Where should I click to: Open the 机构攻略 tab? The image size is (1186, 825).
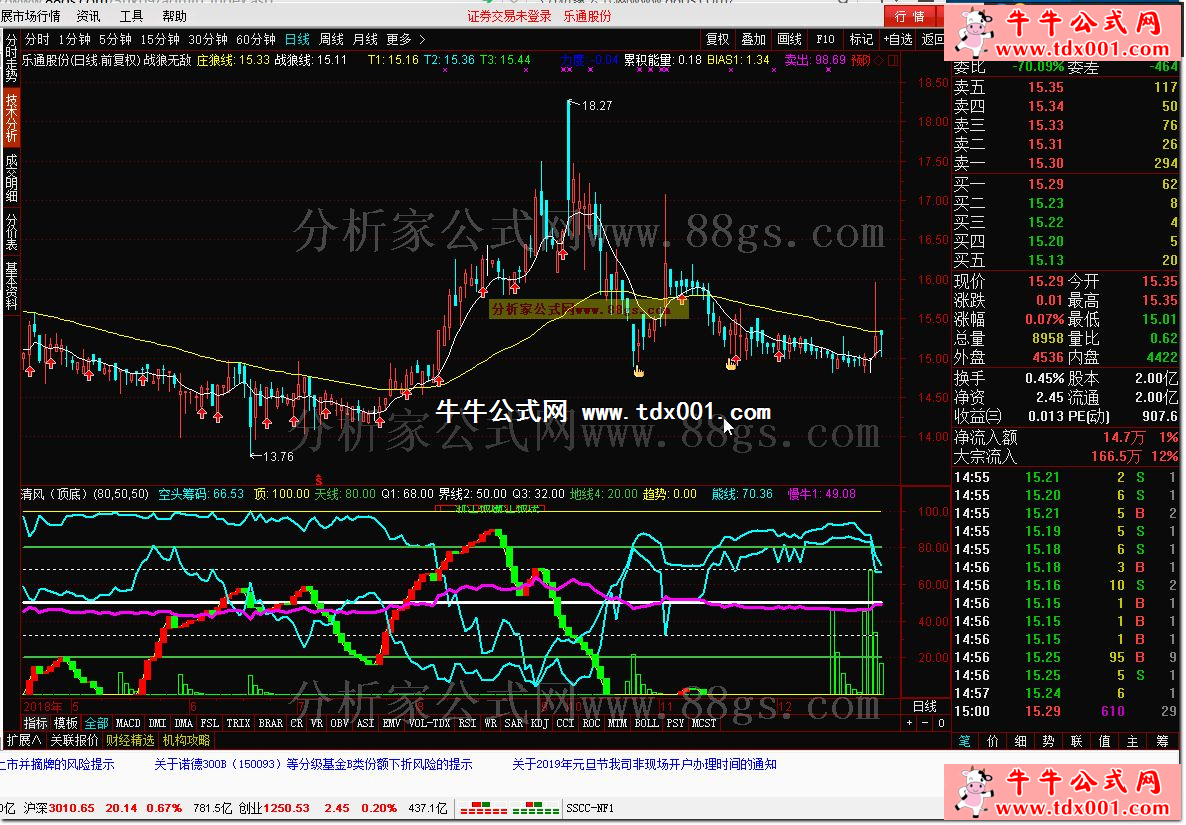pyautogui.click(x=186, y=740)
